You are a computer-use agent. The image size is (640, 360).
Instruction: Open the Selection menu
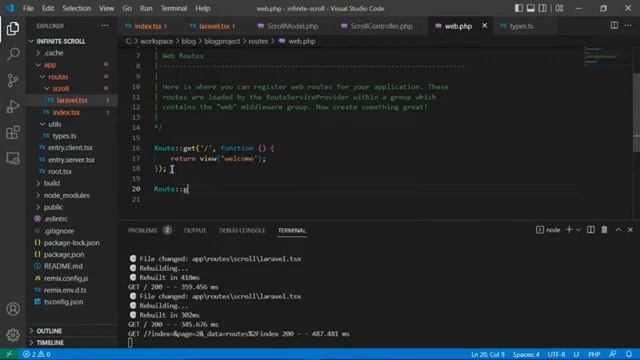[x=76, y=8]
